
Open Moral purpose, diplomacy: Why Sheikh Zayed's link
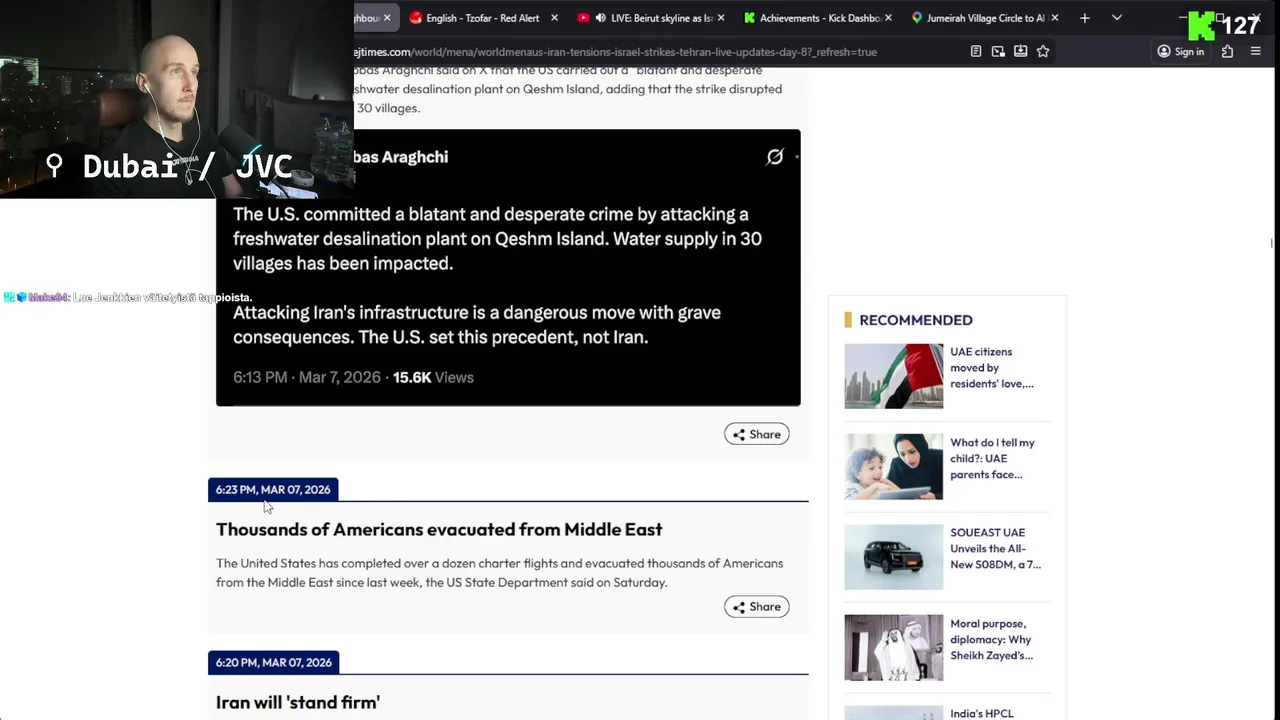pyautogui.click(x=991, y=640)
